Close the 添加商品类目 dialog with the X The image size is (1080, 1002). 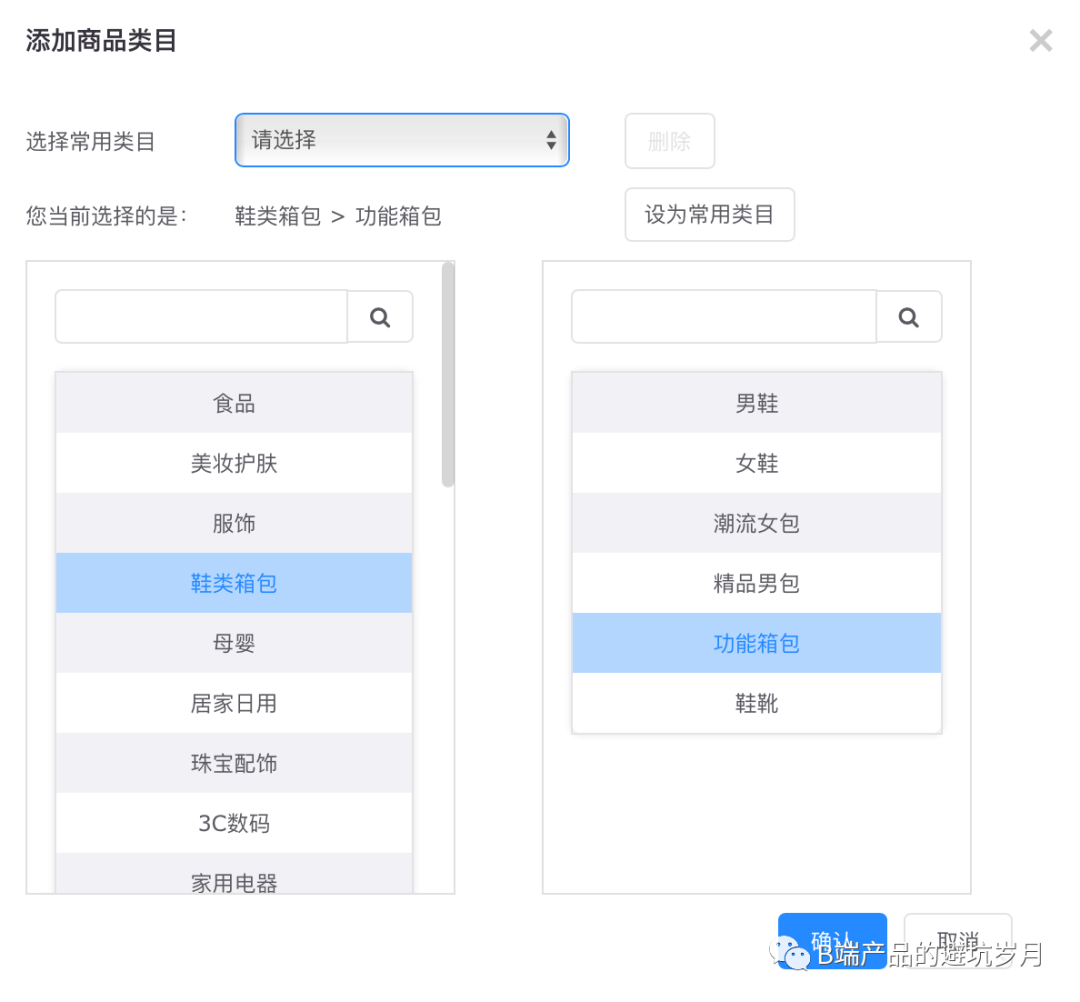coord(1041,41)
